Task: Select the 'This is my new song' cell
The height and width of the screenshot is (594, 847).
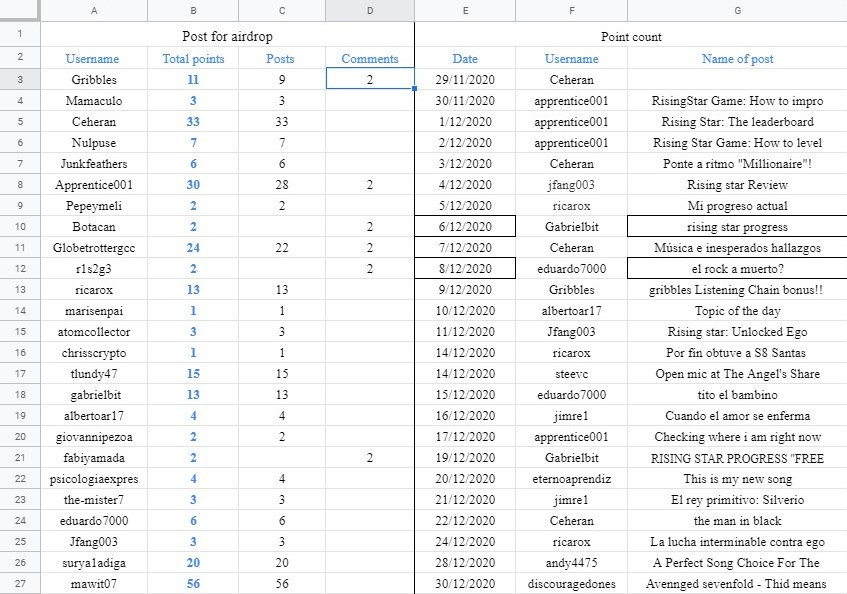Action: [x=737, y=479]
